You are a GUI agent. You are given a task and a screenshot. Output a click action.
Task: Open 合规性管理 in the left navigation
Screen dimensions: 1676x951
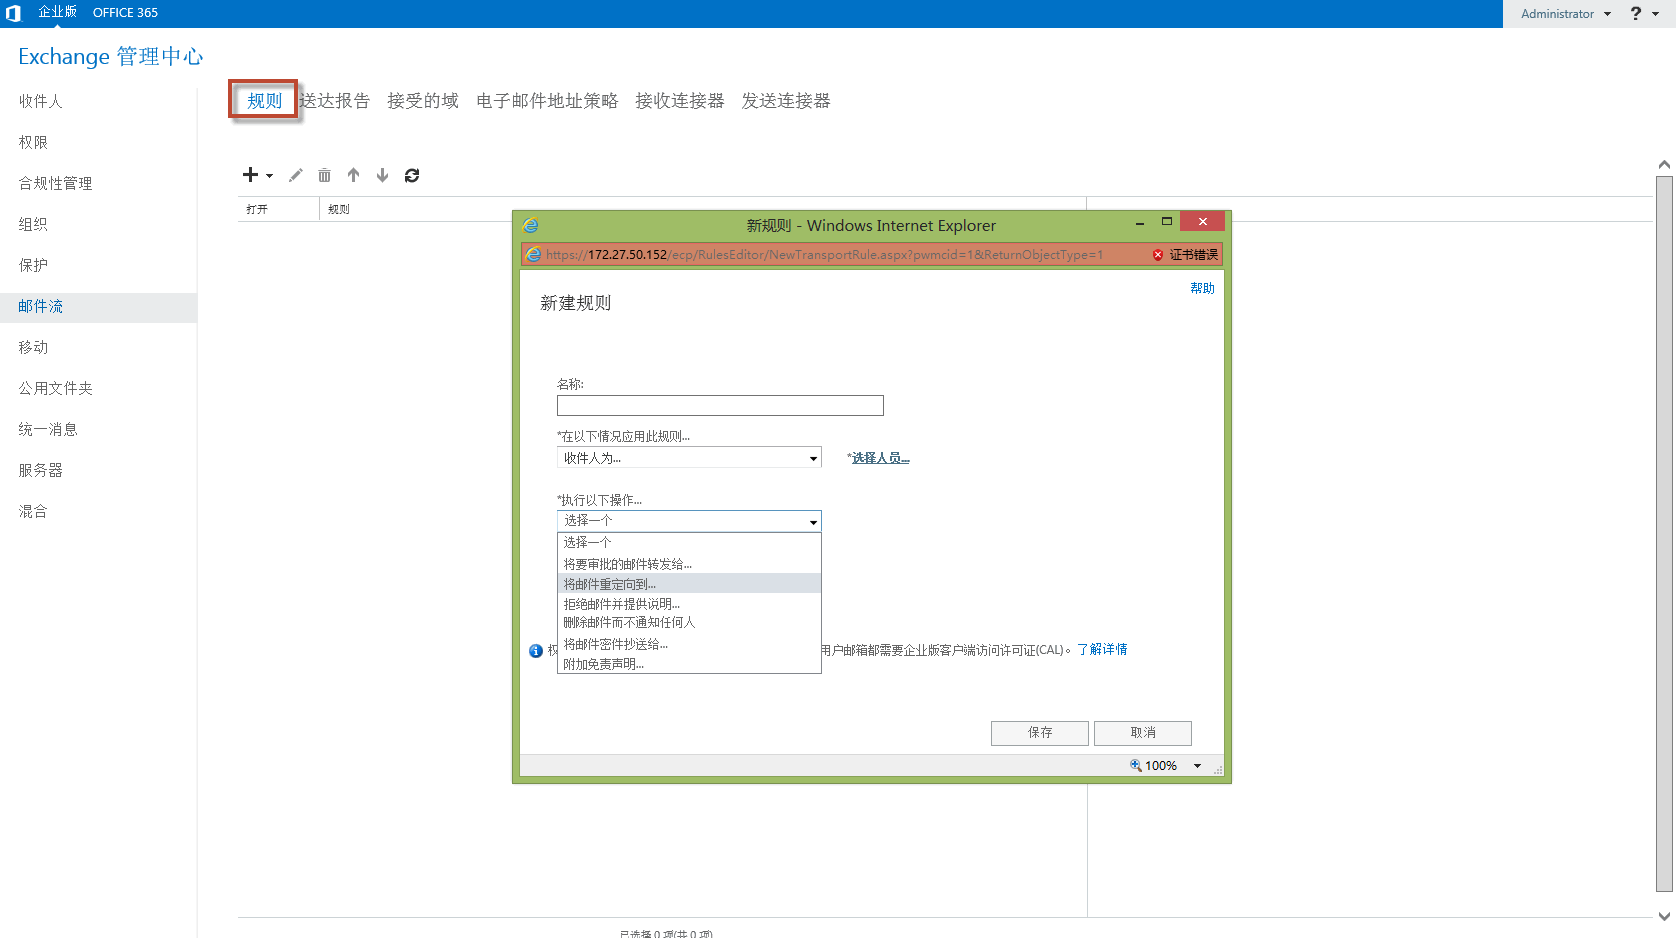pyautogui.click(x=55, y=183)
